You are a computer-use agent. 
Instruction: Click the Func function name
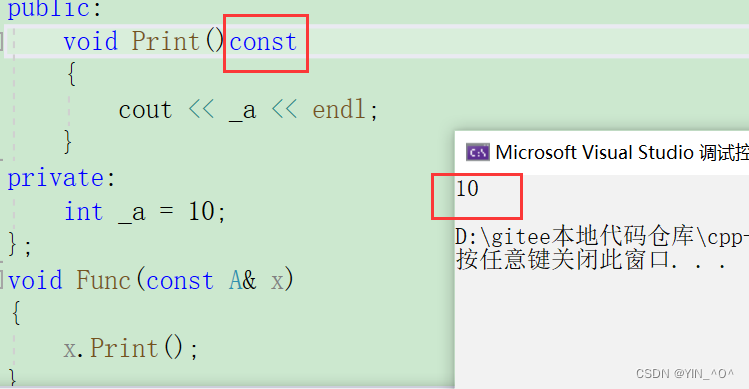point(104,281)
